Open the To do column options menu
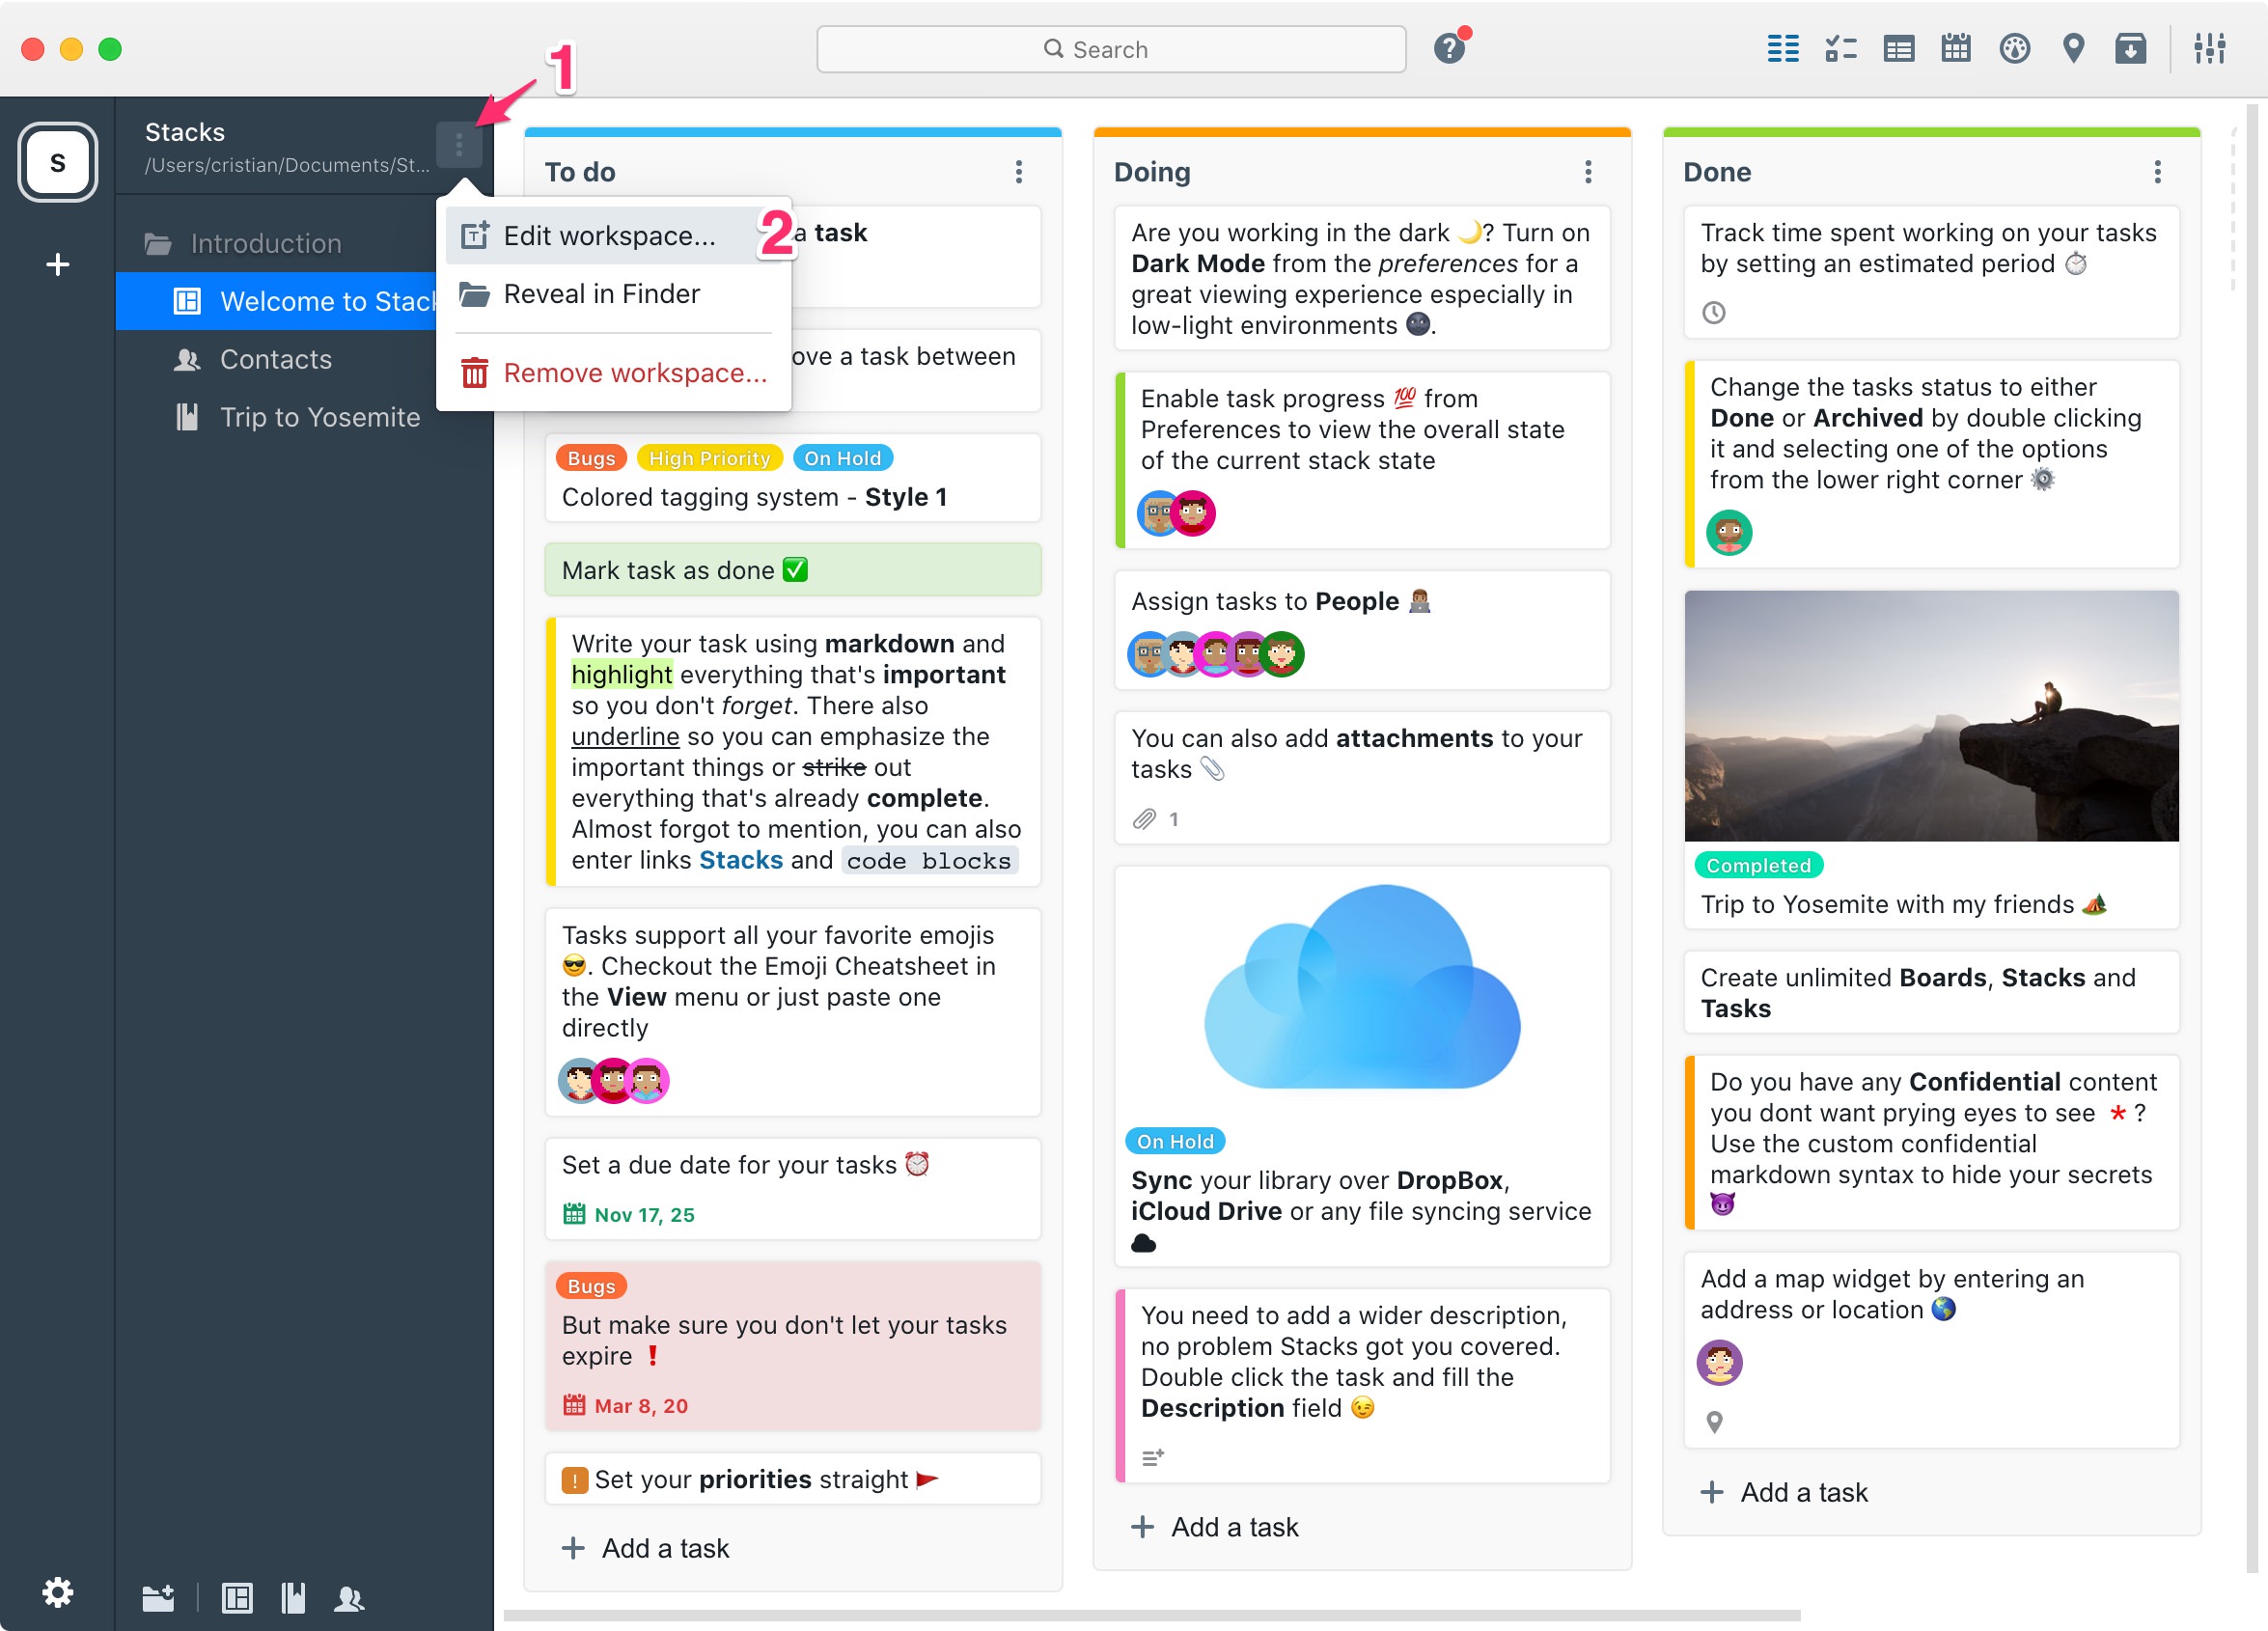2268x1631 pixels. coord(1018,172)
